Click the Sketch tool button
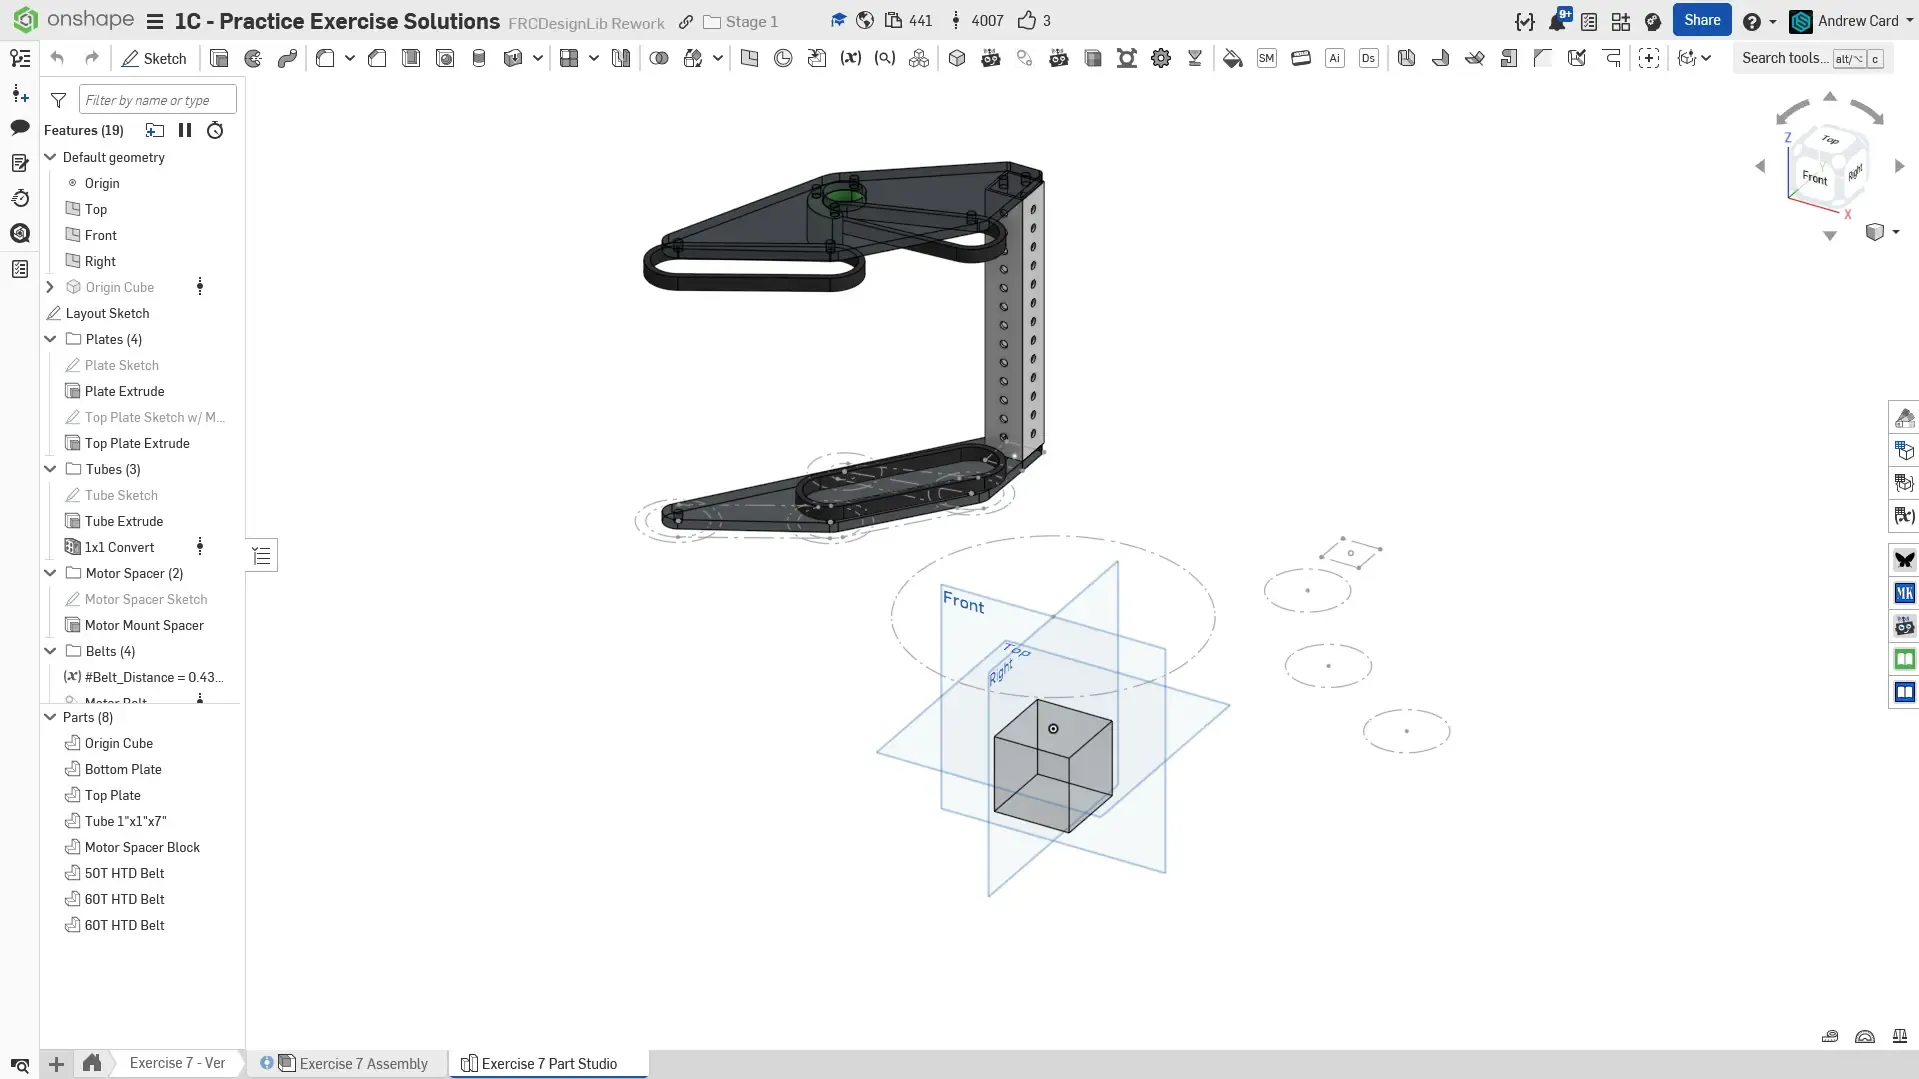1919x1079 pixels. point(154,59)
